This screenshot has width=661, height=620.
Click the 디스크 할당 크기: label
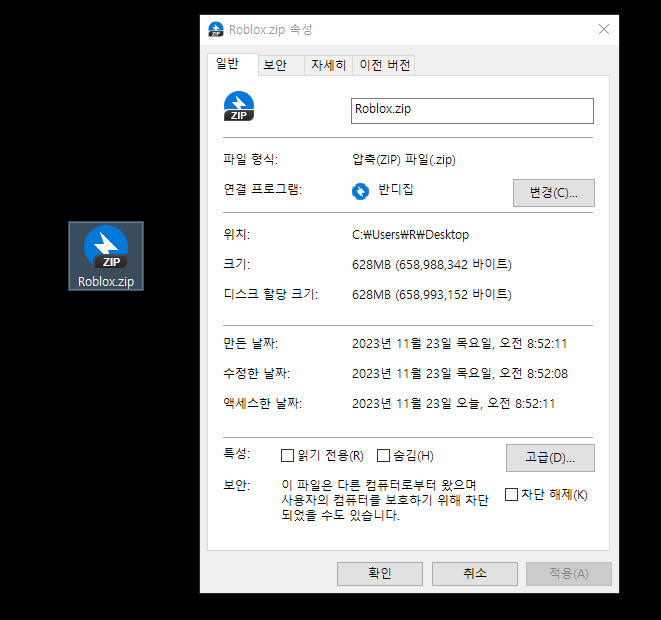coord(271,294)
